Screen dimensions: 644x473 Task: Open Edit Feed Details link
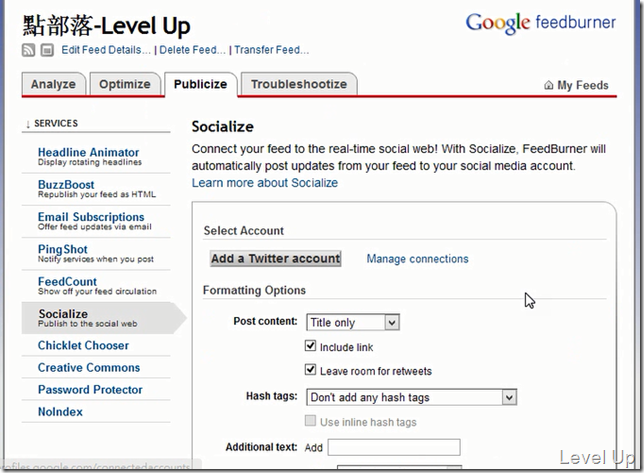[x=106, y=50]
